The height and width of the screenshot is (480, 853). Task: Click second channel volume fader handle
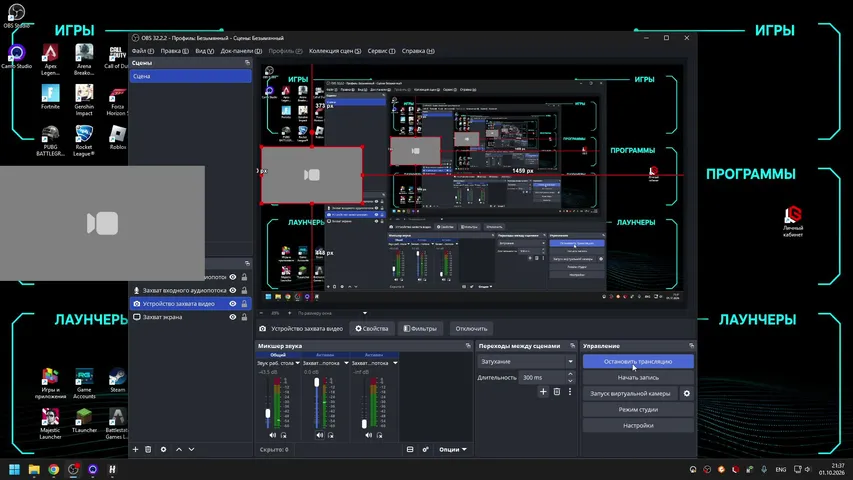click(x=317, y=383)
